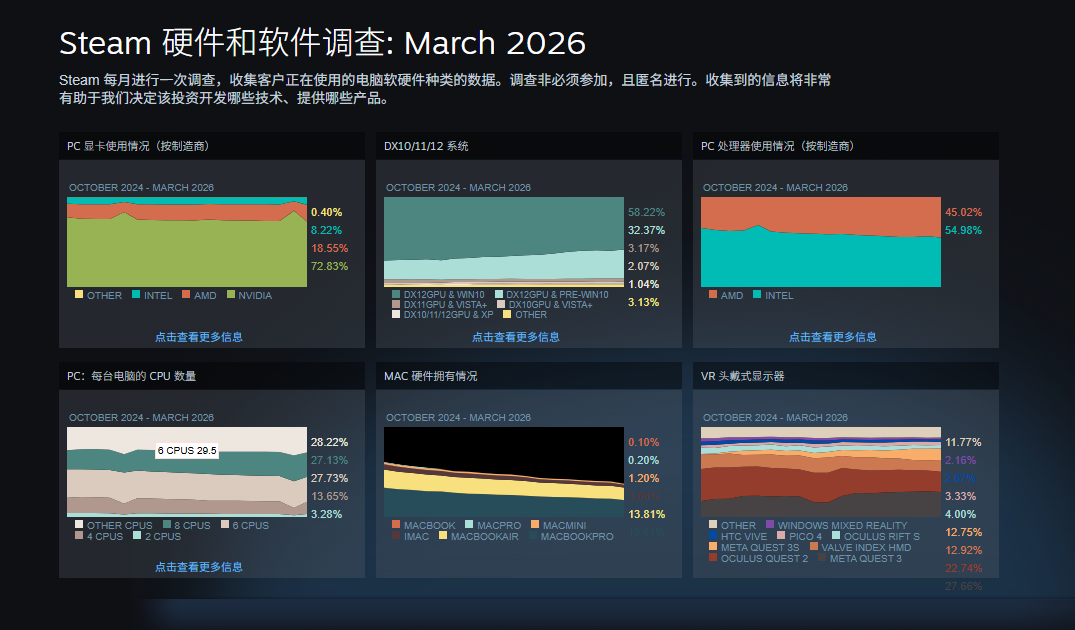Toggle the WINDOWS MIXED REALITY series
Image resolution: width=1075 pixels, height=630 pixels.
pyautogui.click(x=769, y=524)
